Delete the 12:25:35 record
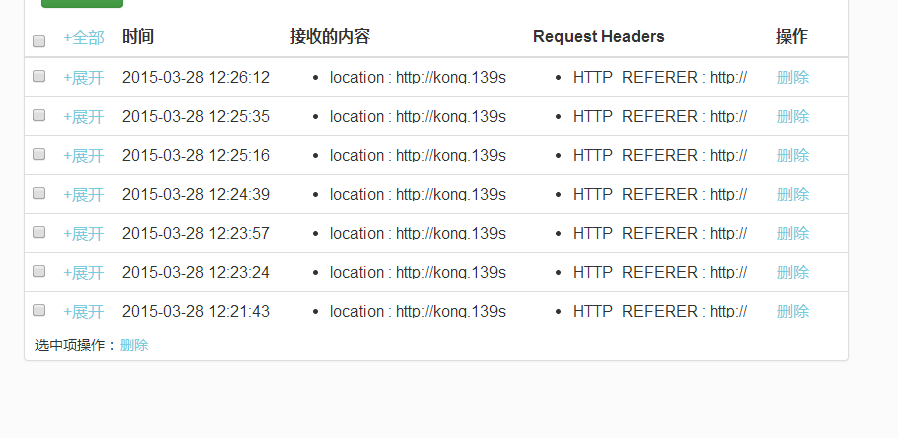This screenshot has height=438, width=898. tap(793, 116)
